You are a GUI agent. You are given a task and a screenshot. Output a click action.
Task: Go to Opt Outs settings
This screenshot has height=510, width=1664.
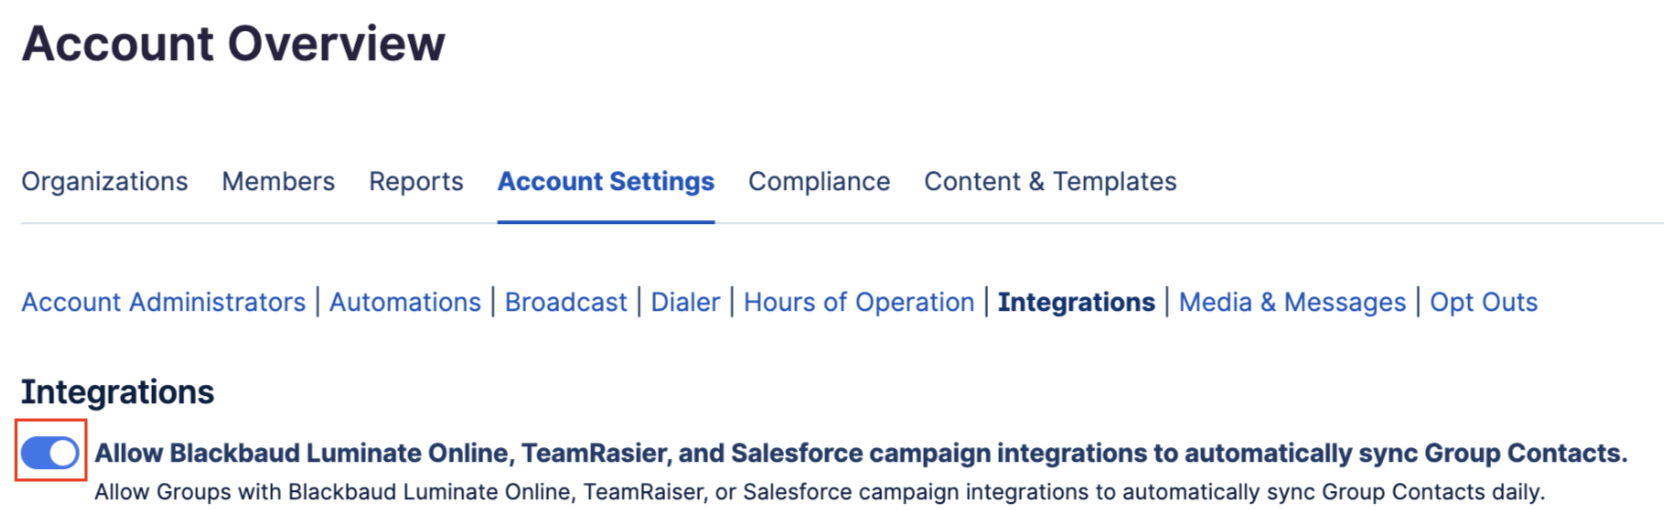coord(1484,302)
